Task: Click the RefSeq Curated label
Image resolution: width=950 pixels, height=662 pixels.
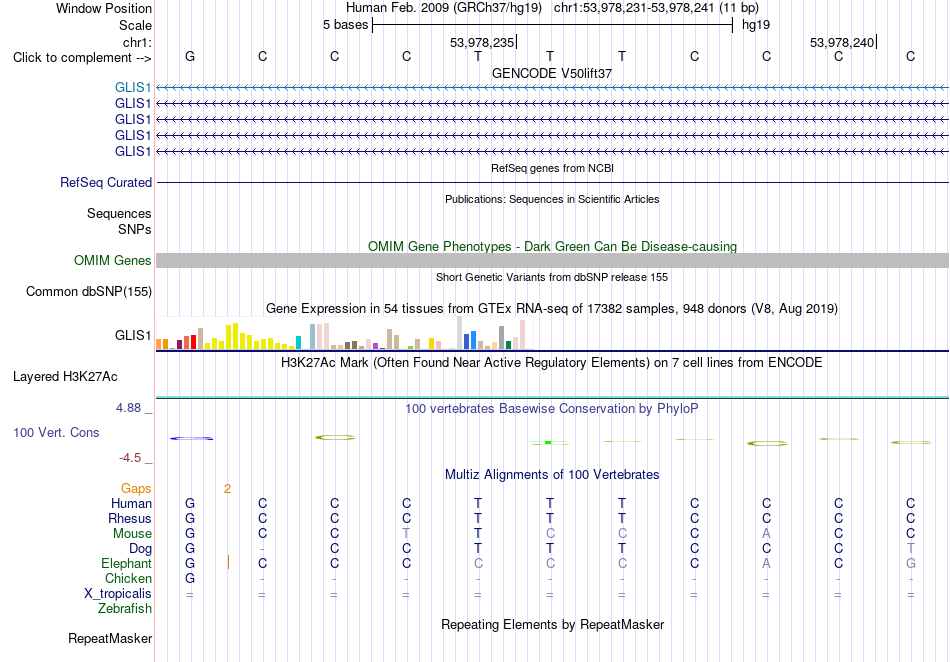Action: pos(106,182)
